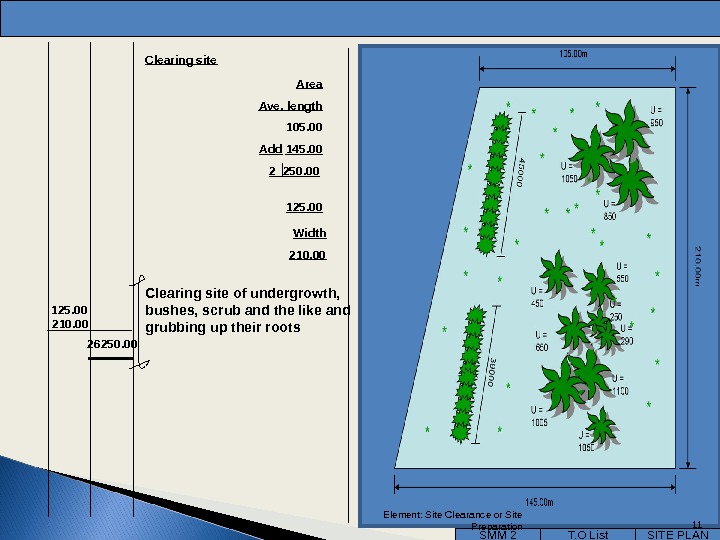Select the upper hedge row beside 45000
Image resolution: width=720 pixels, height=540 pixels.
pyautogui.click(x=495, y=184)
